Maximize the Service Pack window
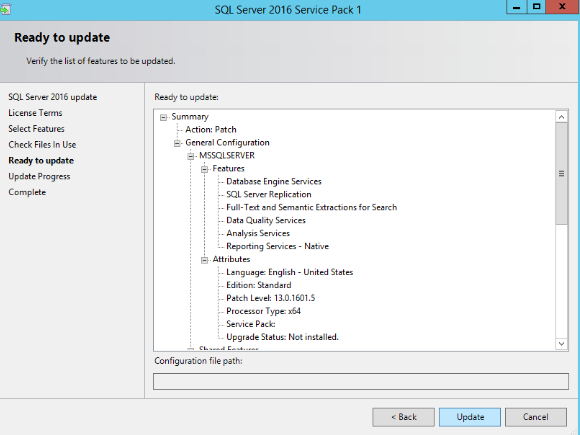Image resolution: width=580 pixels, height=435 pixels. [536, 7]
